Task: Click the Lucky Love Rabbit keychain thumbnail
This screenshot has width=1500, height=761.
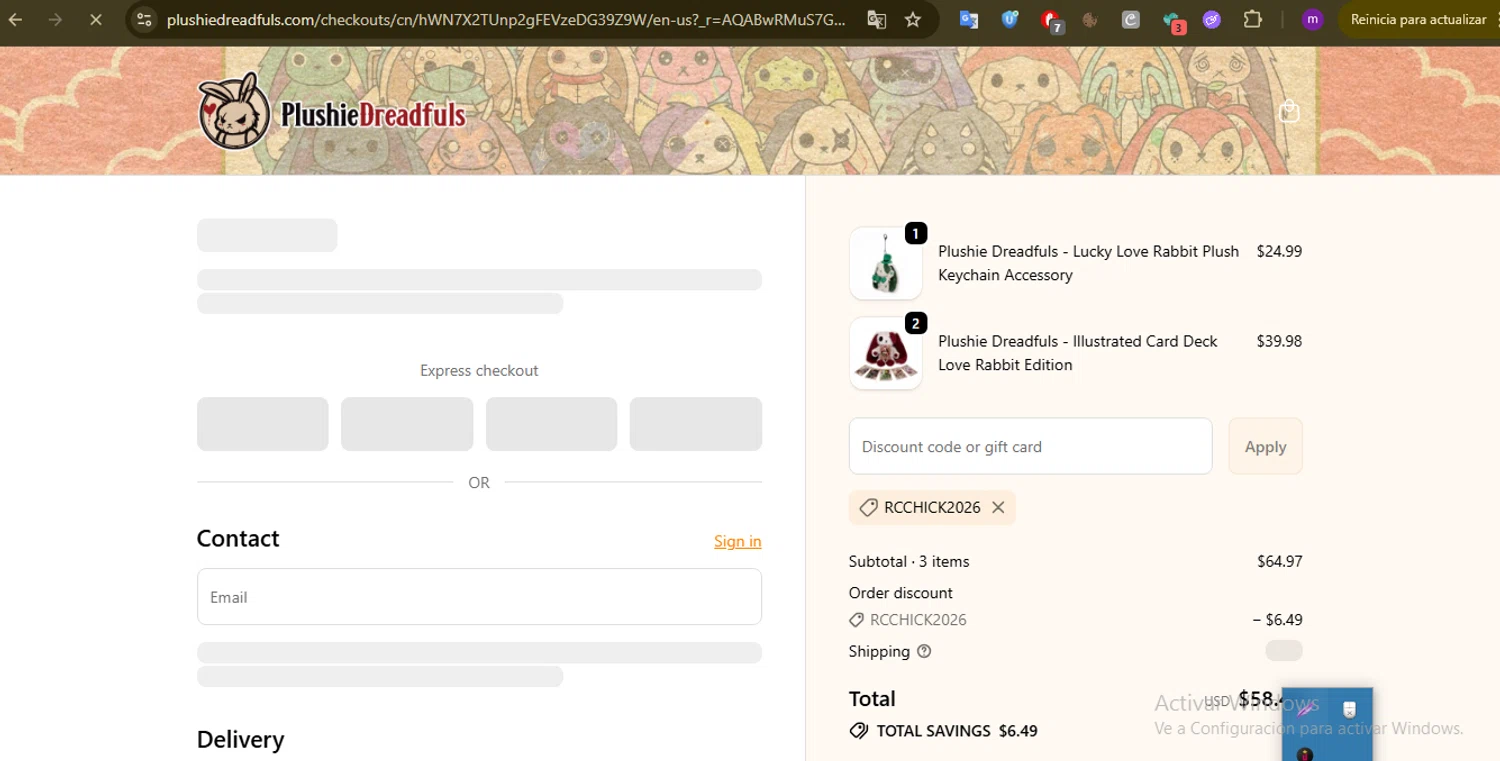Action: point(885,263)
